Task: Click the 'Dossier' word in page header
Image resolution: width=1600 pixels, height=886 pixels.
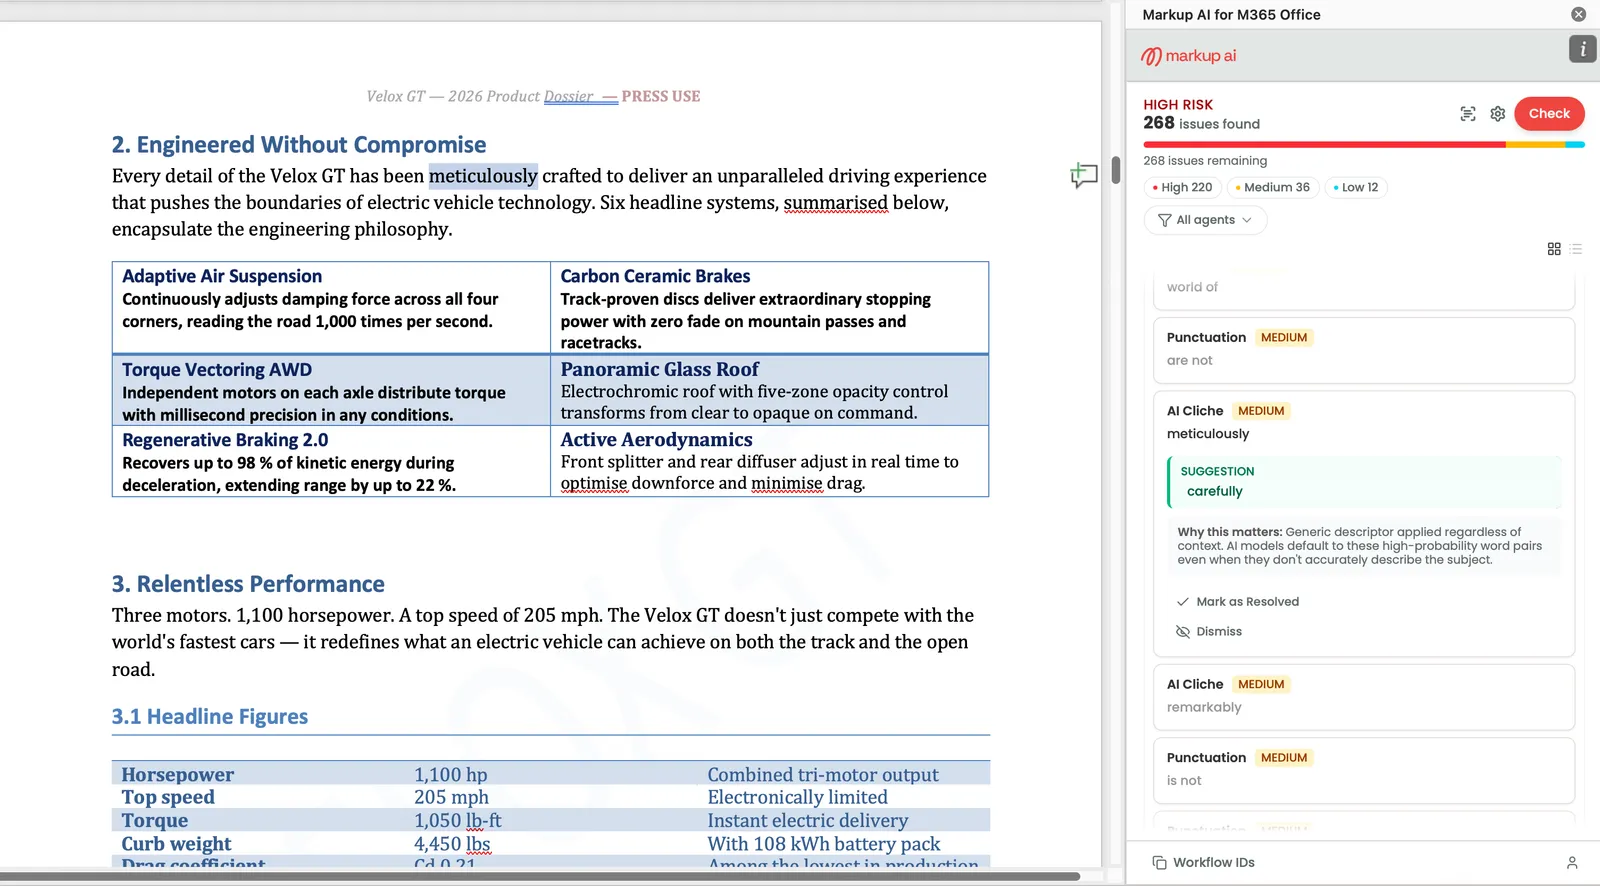Action: click(x=568, y=97)
